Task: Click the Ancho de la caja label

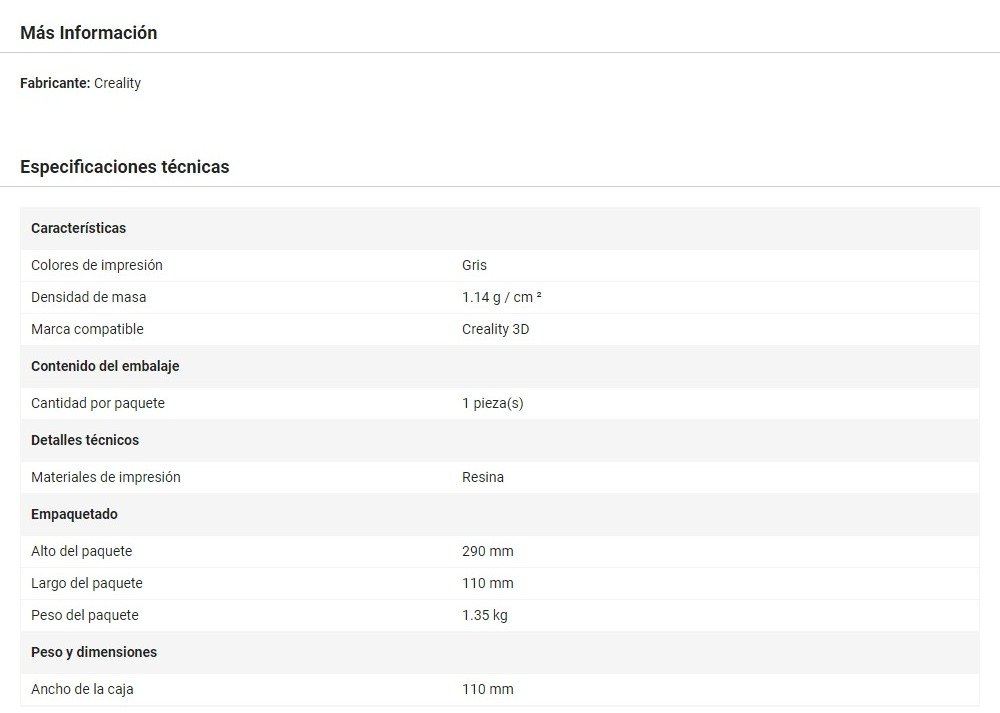Action: (82, 689)
